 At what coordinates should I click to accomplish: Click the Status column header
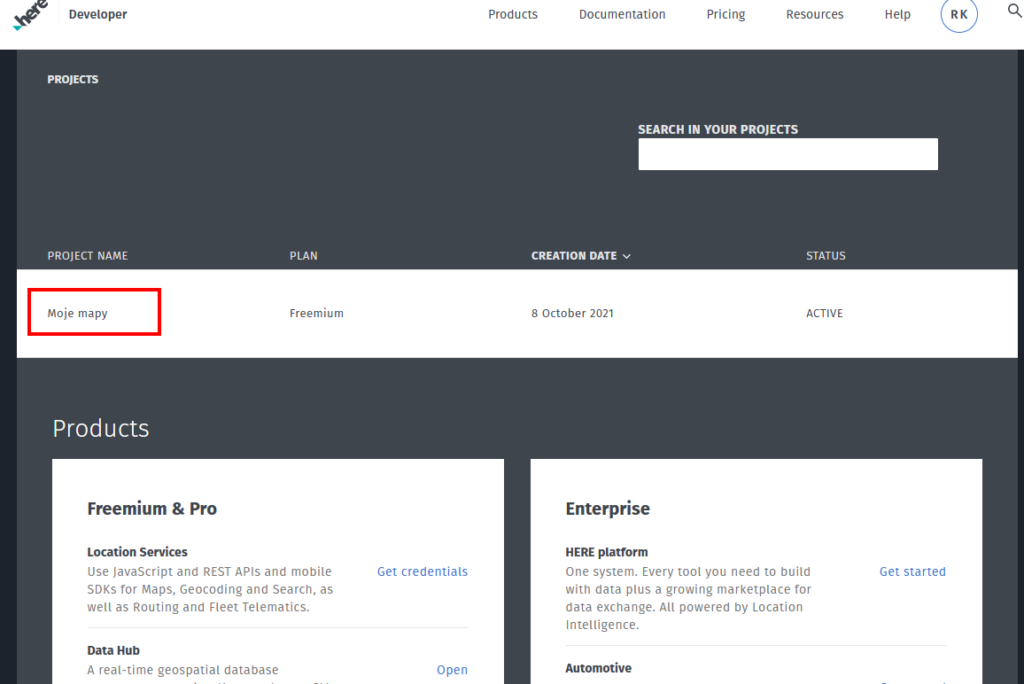(x=825, y=256)
